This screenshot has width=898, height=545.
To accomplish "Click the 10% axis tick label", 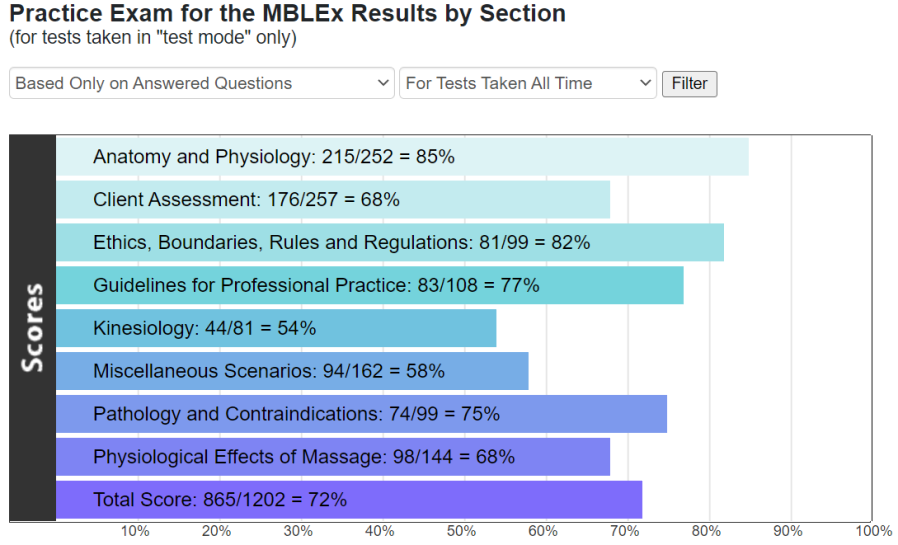I will point(135,531).
